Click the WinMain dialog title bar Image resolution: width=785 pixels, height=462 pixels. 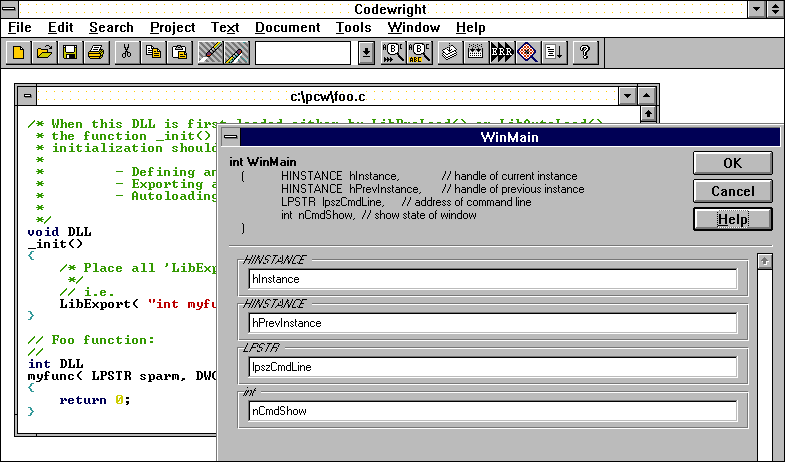[510, 137]
